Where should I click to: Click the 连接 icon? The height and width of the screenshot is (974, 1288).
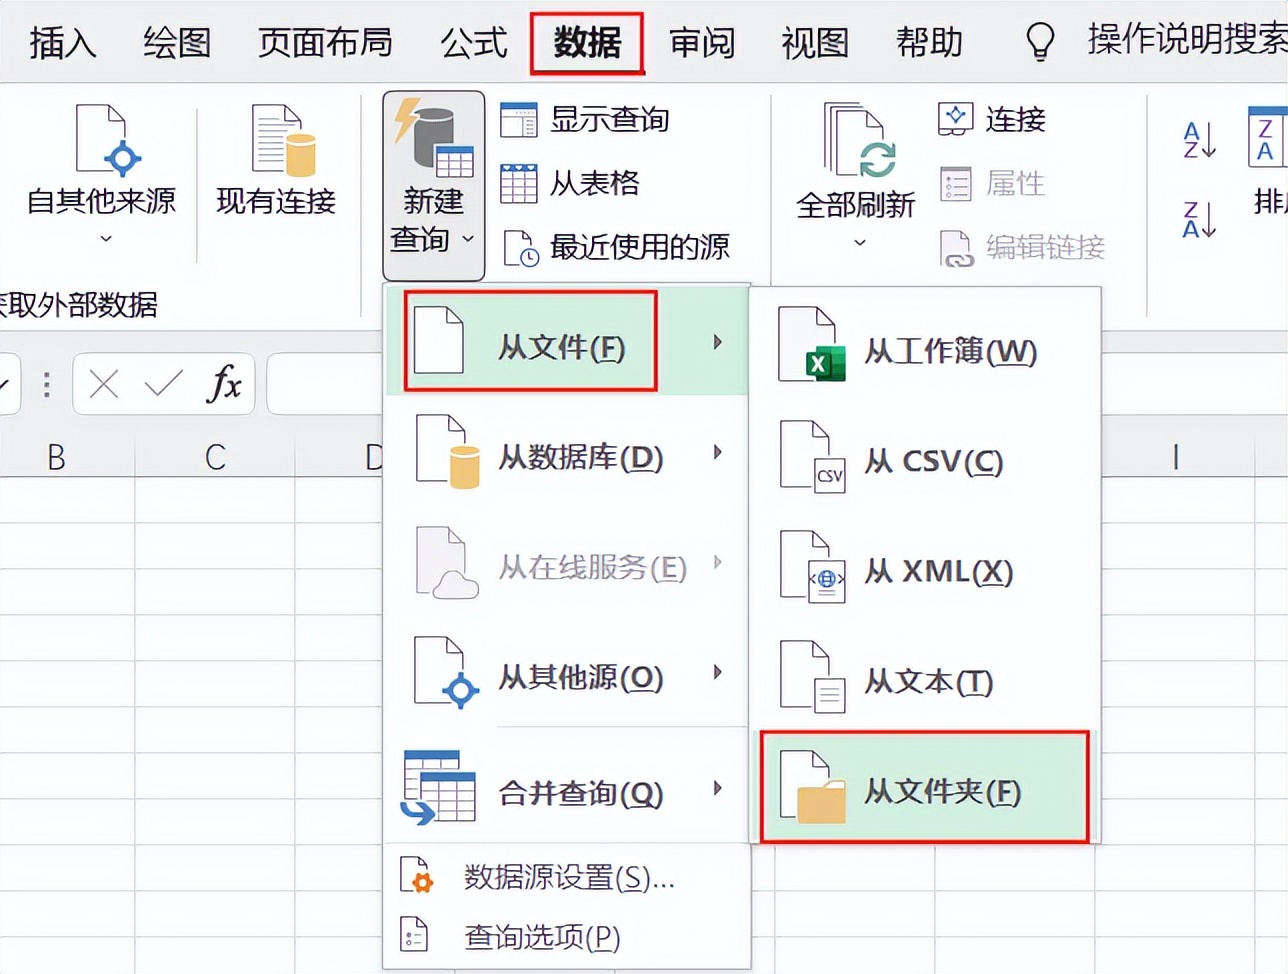pyautogui.click(x=956, y=119)
